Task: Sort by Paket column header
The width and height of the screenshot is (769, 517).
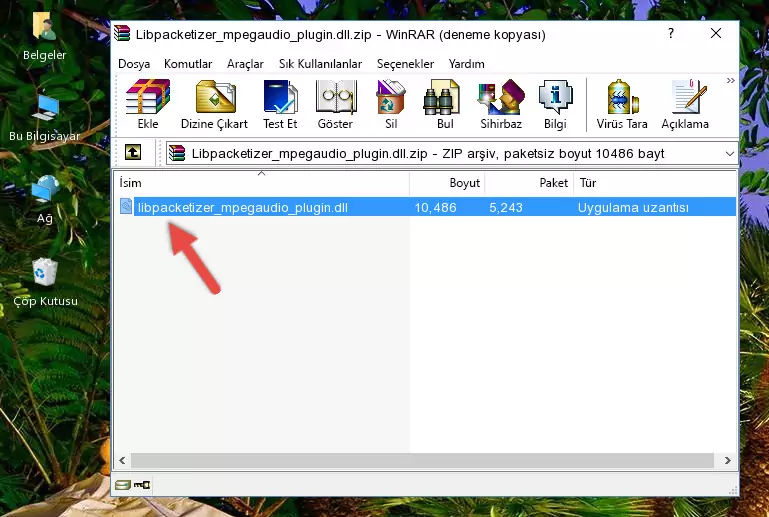Action: [x=529, y=182]
